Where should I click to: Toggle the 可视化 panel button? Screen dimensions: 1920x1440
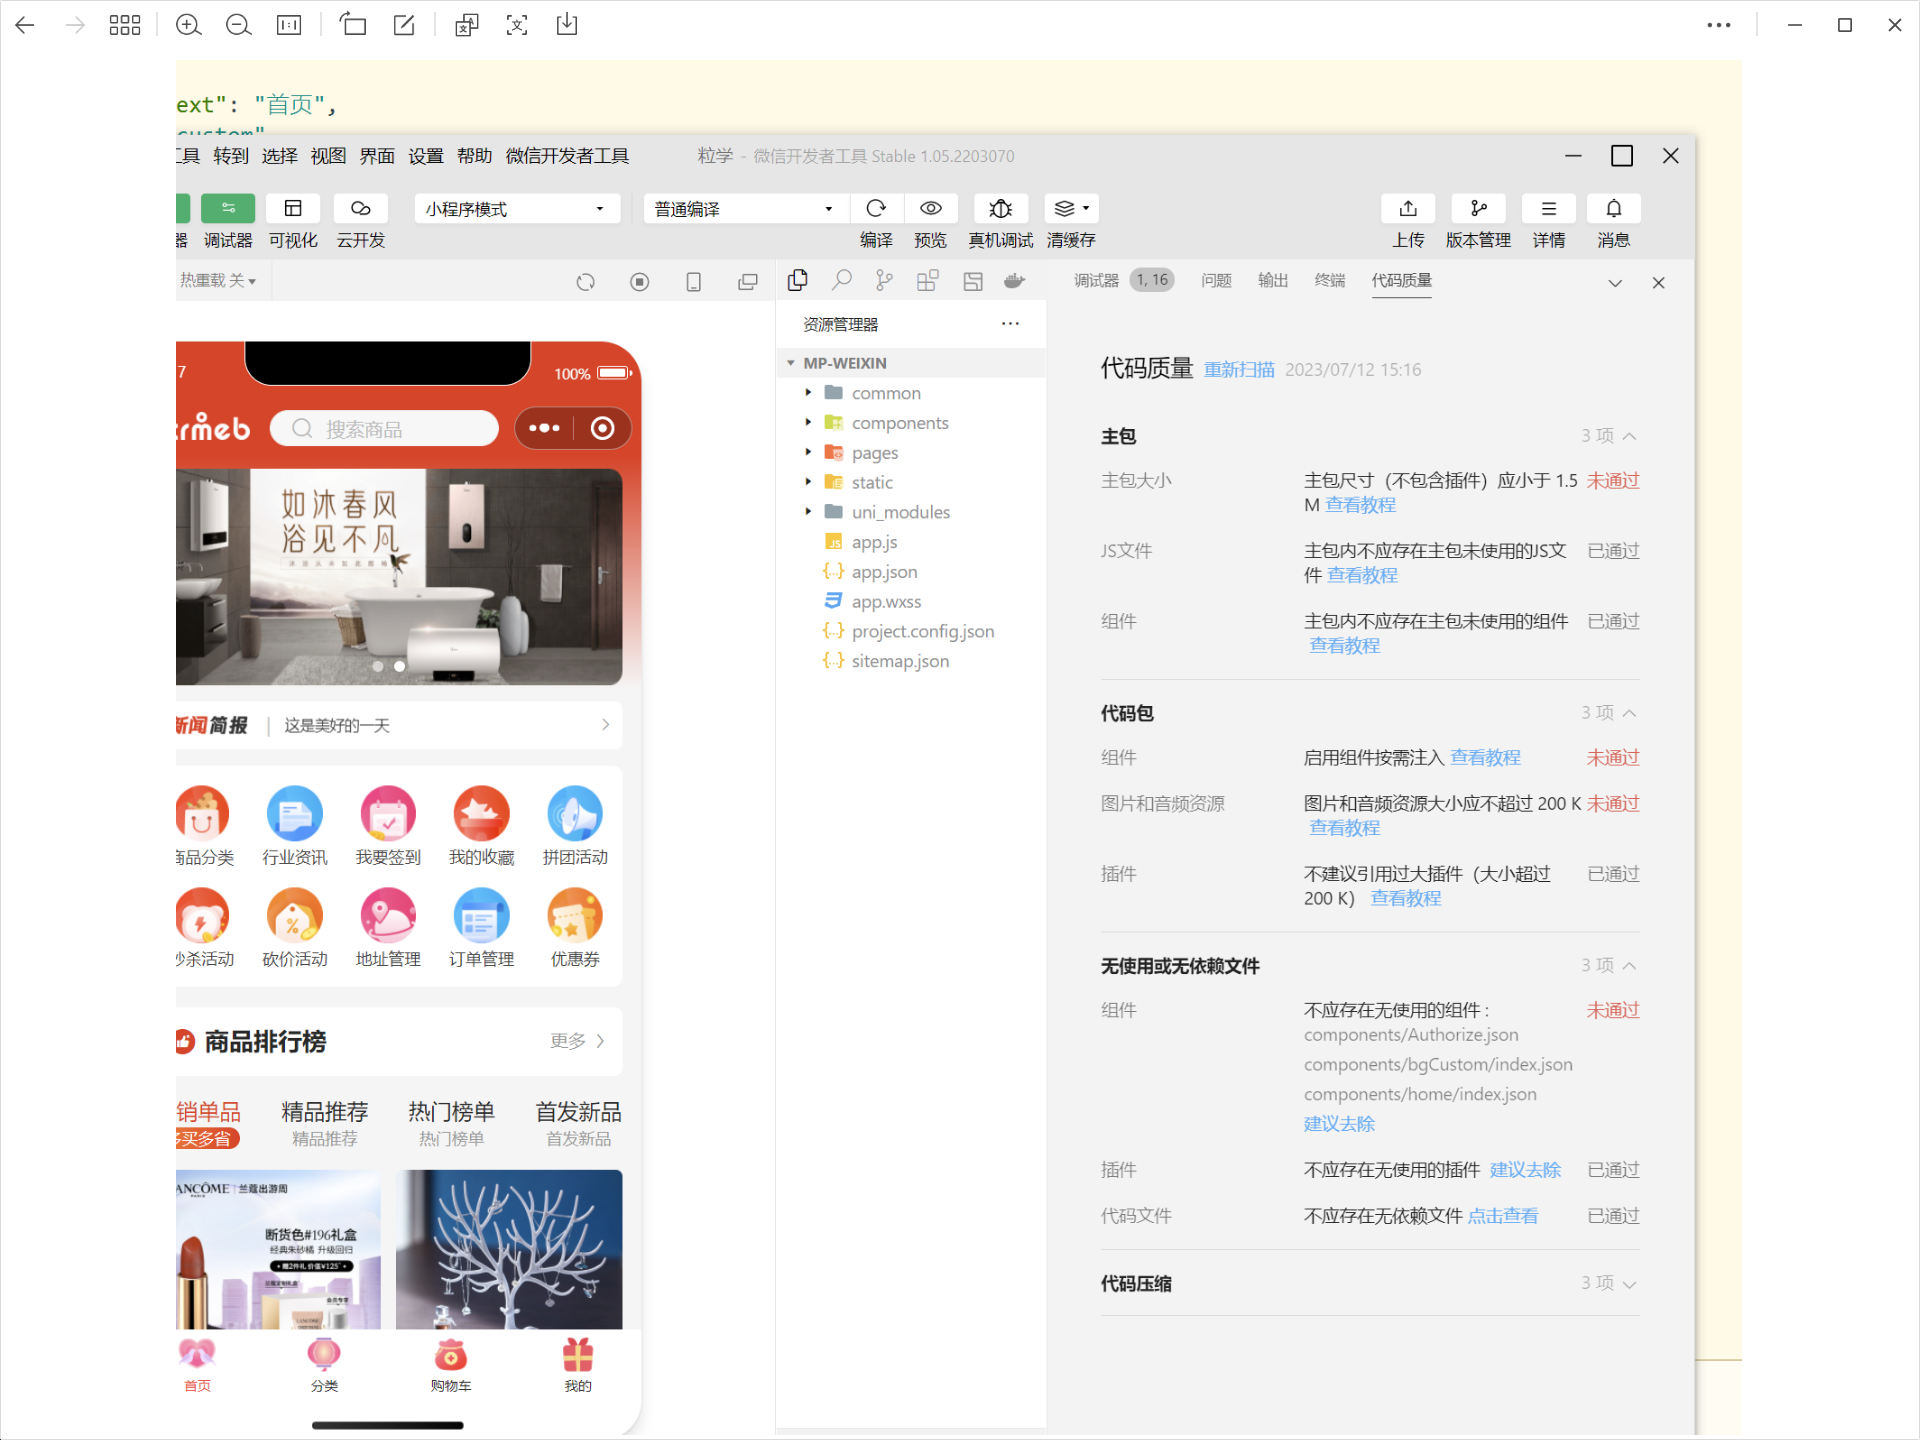(x=293, y=208)
